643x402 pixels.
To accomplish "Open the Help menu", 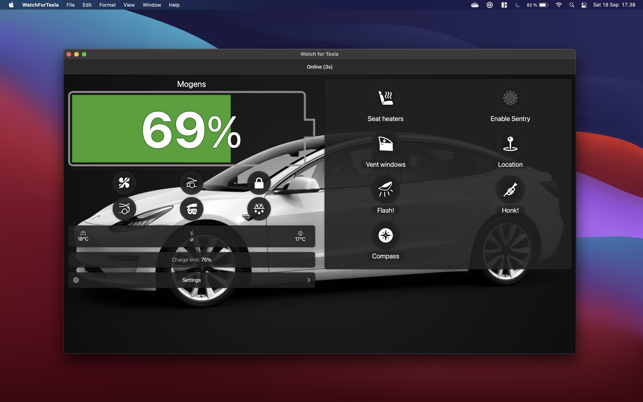I will click(174, 5).
